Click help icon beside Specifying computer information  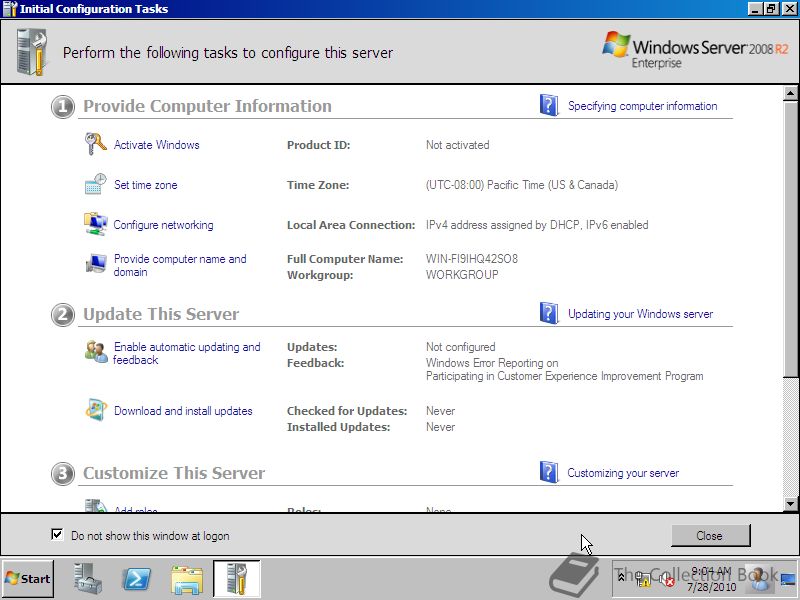point(549,105)
